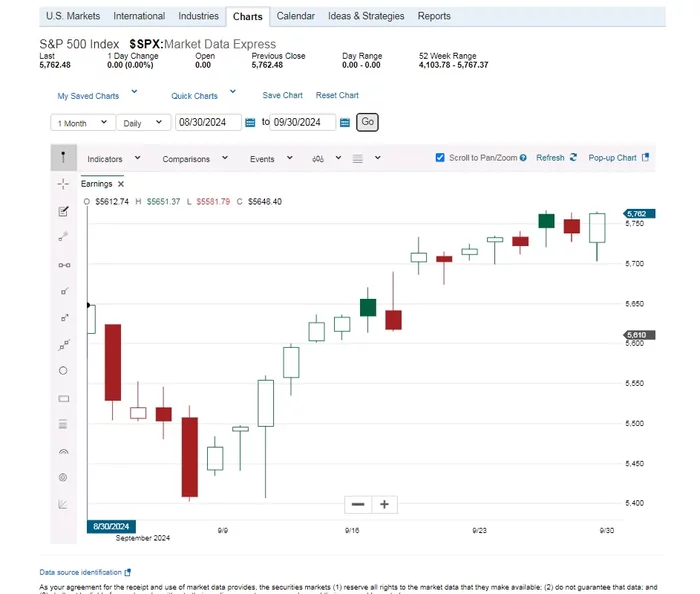
Task: Select the Fibonacci retracement lines tool
Action: pyautogui.click(x=63, y=424)
